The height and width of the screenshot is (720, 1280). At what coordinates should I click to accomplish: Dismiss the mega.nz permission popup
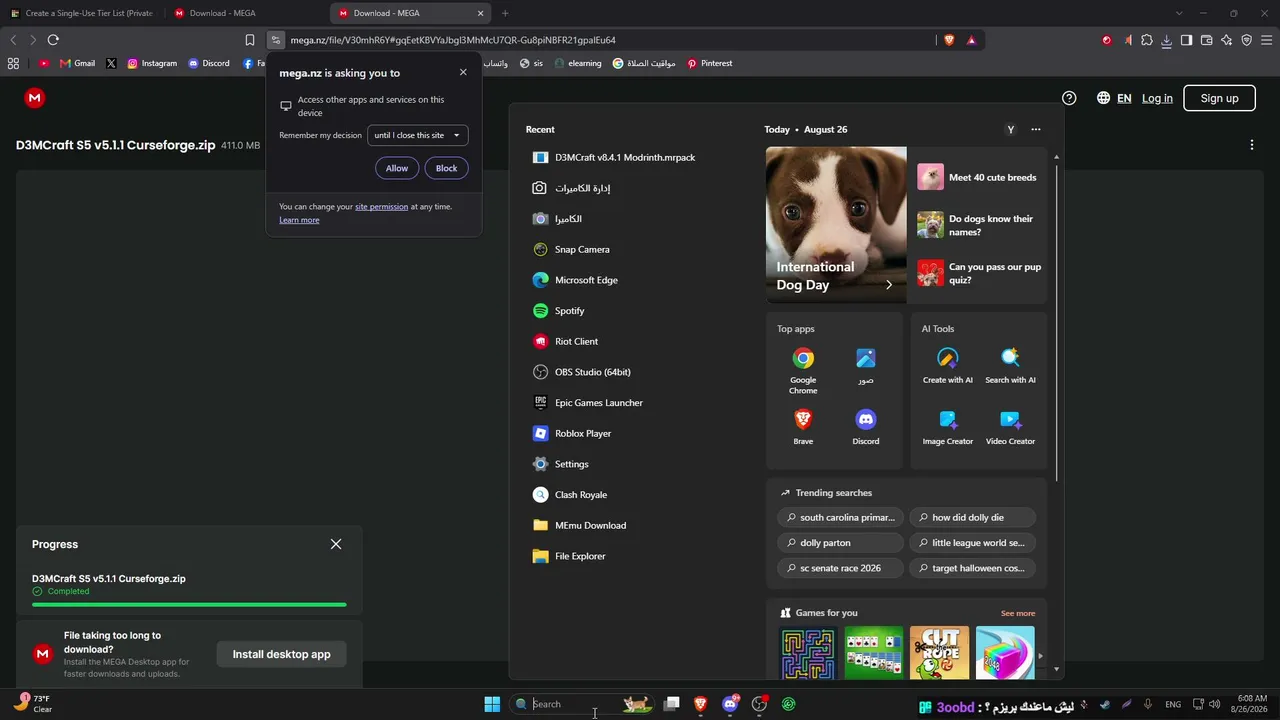(x=463, y=72)
